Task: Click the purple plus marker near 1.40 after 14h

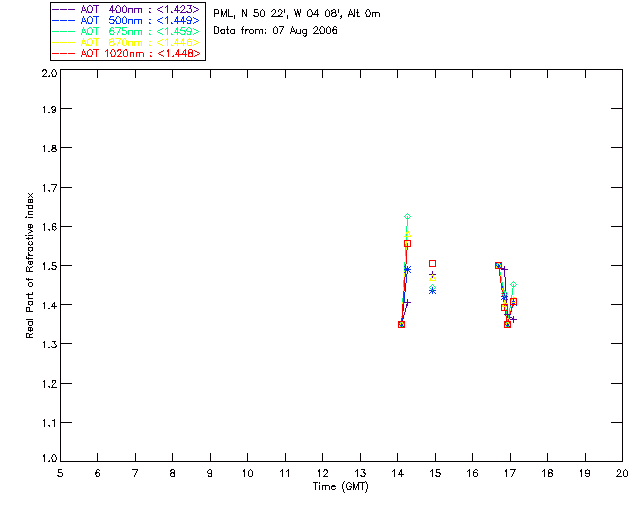Action: (x=407, y=303)
